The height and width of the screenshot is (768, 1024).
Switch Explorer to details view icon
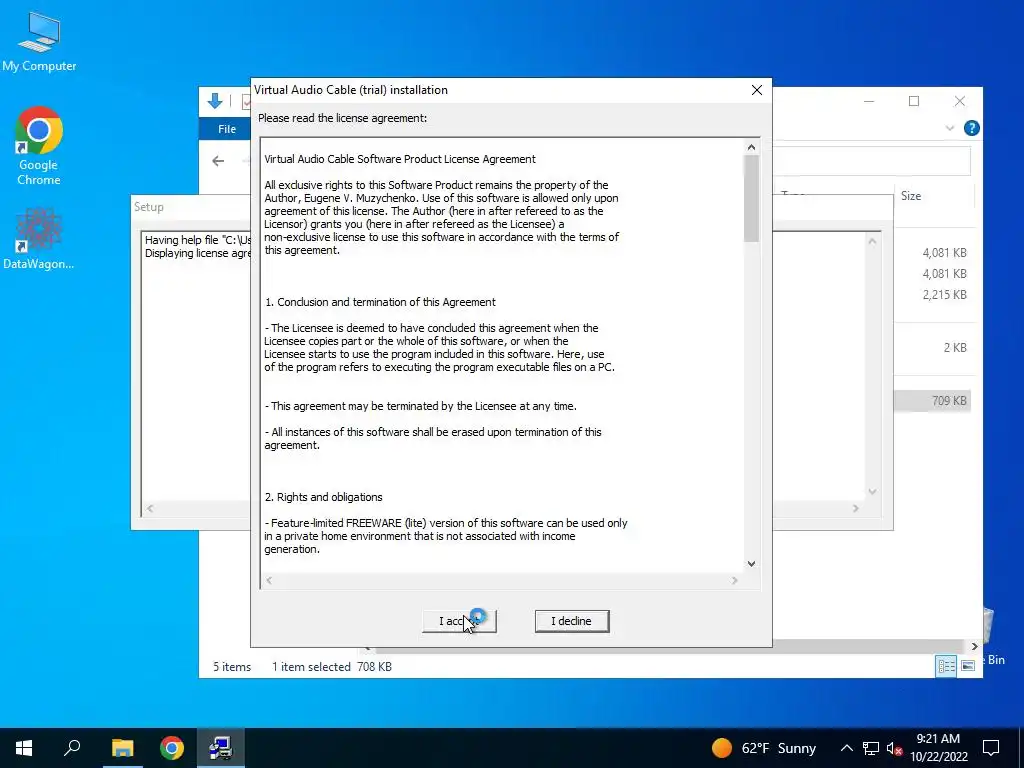pos(946,666)
